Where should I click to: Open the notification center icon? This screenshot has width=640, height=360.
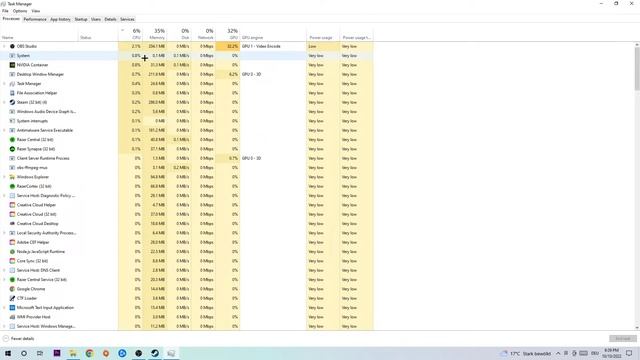point(629,353)
